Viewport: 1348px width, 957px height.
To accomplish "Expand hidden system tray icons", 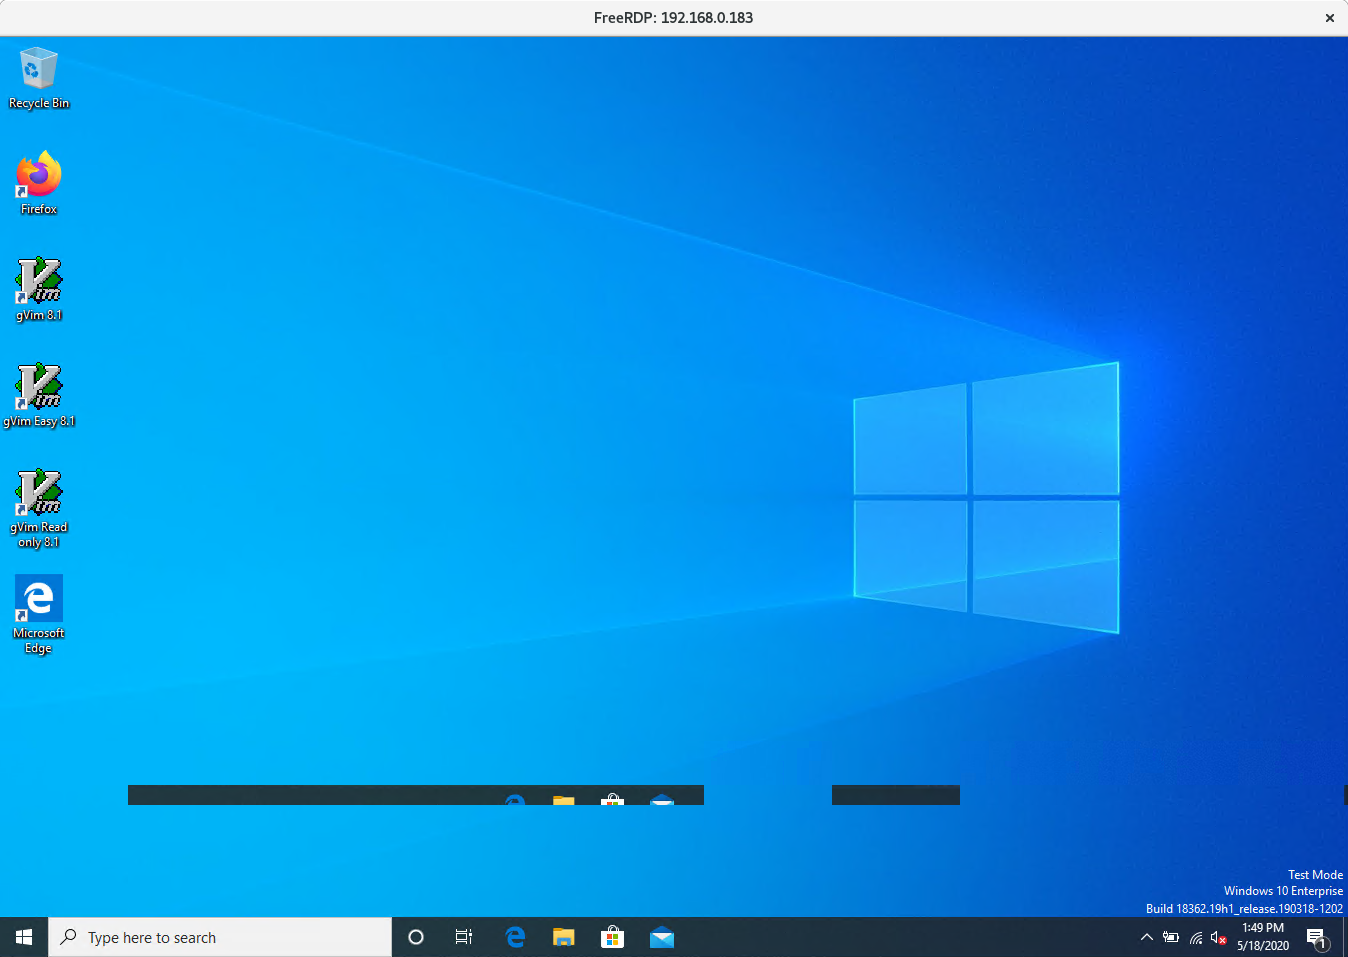I will point(1146,937).
